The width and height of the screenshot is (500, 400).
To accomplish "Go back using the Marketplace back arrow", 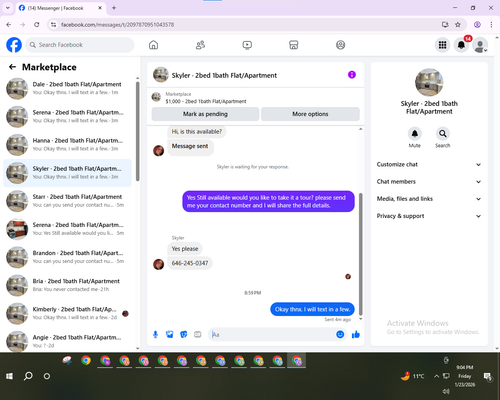I will click(12, 67).
